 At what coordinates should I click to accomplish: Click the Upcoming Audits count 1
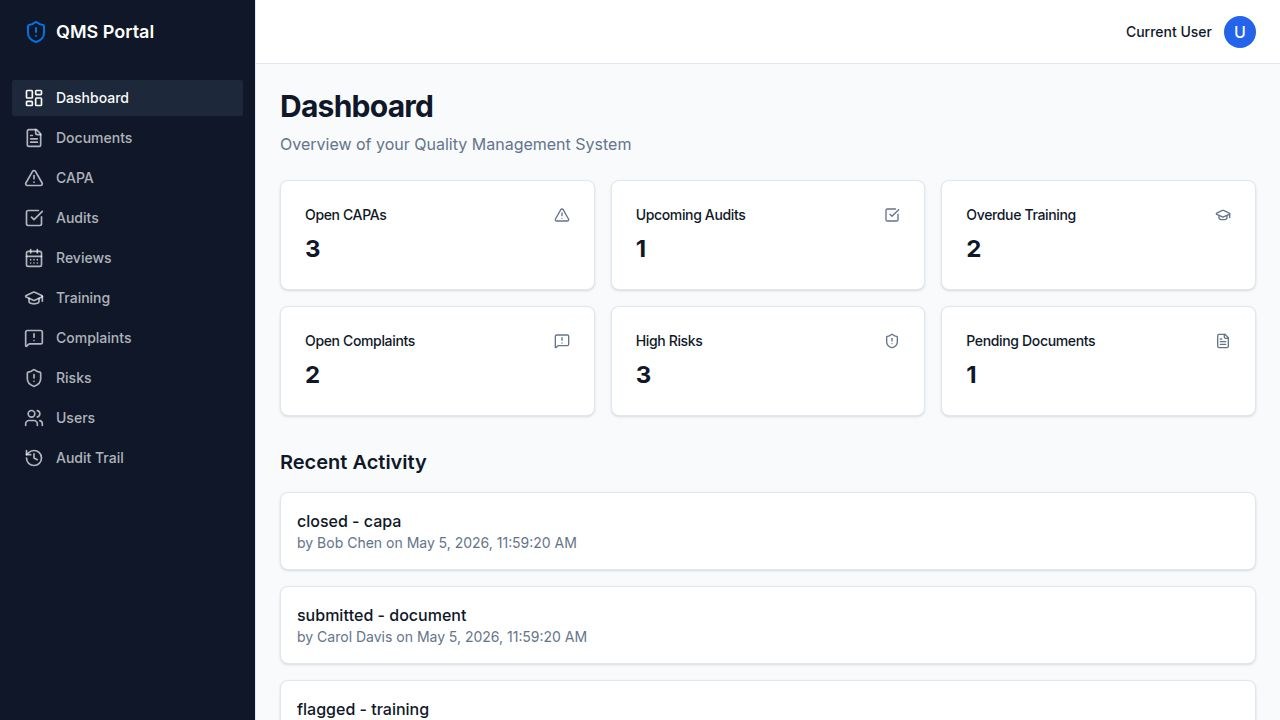641,249
